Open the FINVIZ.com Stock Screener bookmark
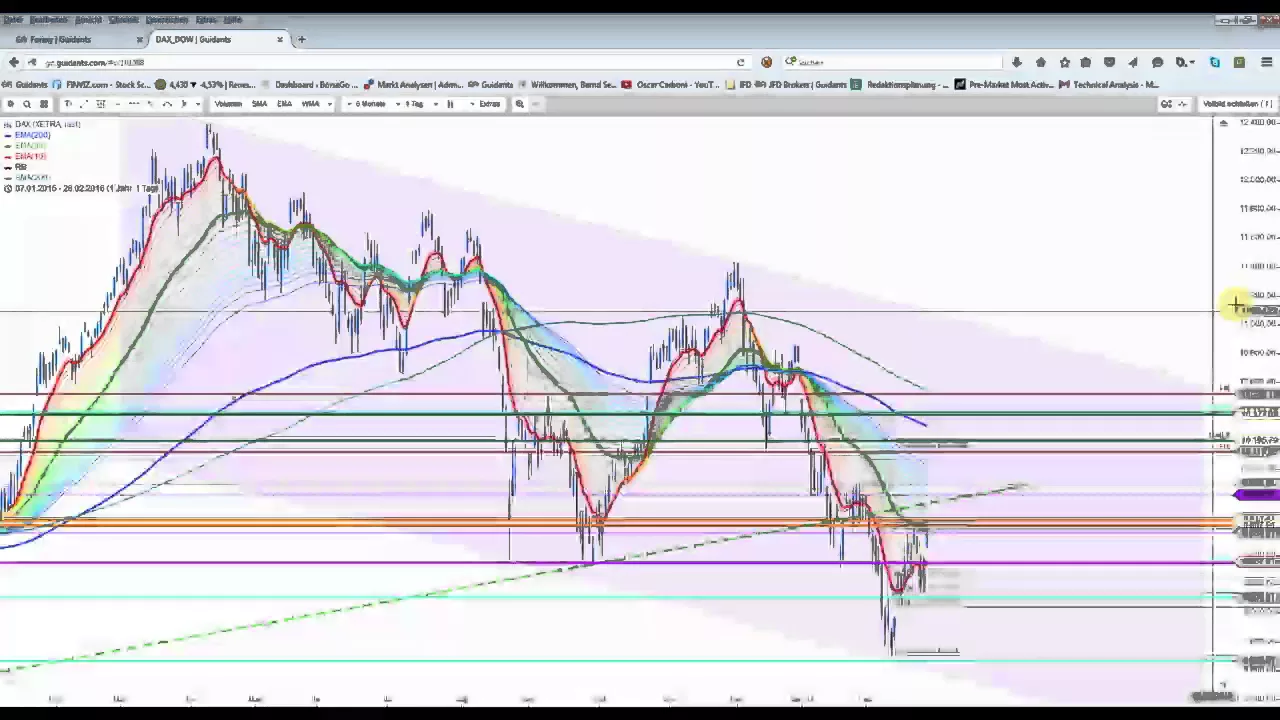This screenshot has height=720, width=1280. (101, 85)
